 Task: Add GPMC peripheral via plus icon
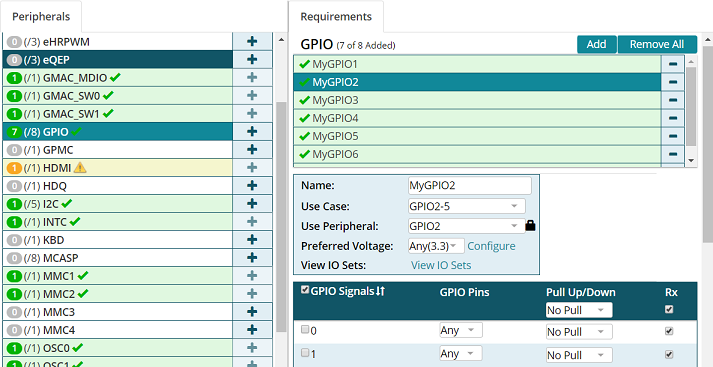coord(252,150)
